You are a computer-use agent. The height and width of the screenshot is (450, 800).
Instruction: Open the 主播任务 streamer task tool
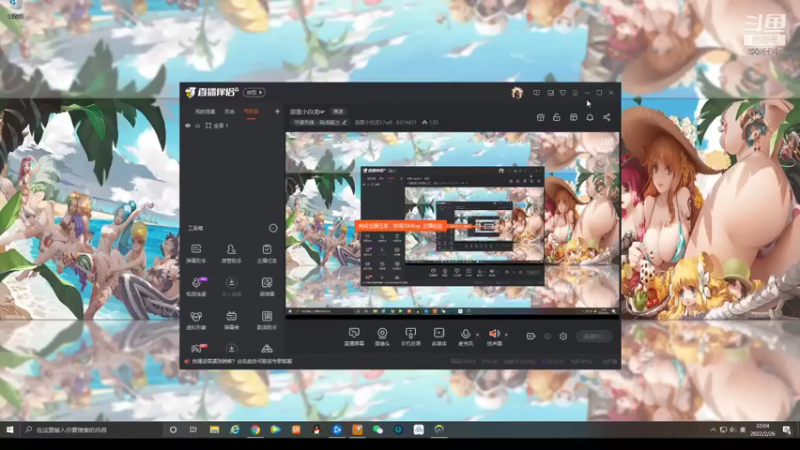(267, 254)
